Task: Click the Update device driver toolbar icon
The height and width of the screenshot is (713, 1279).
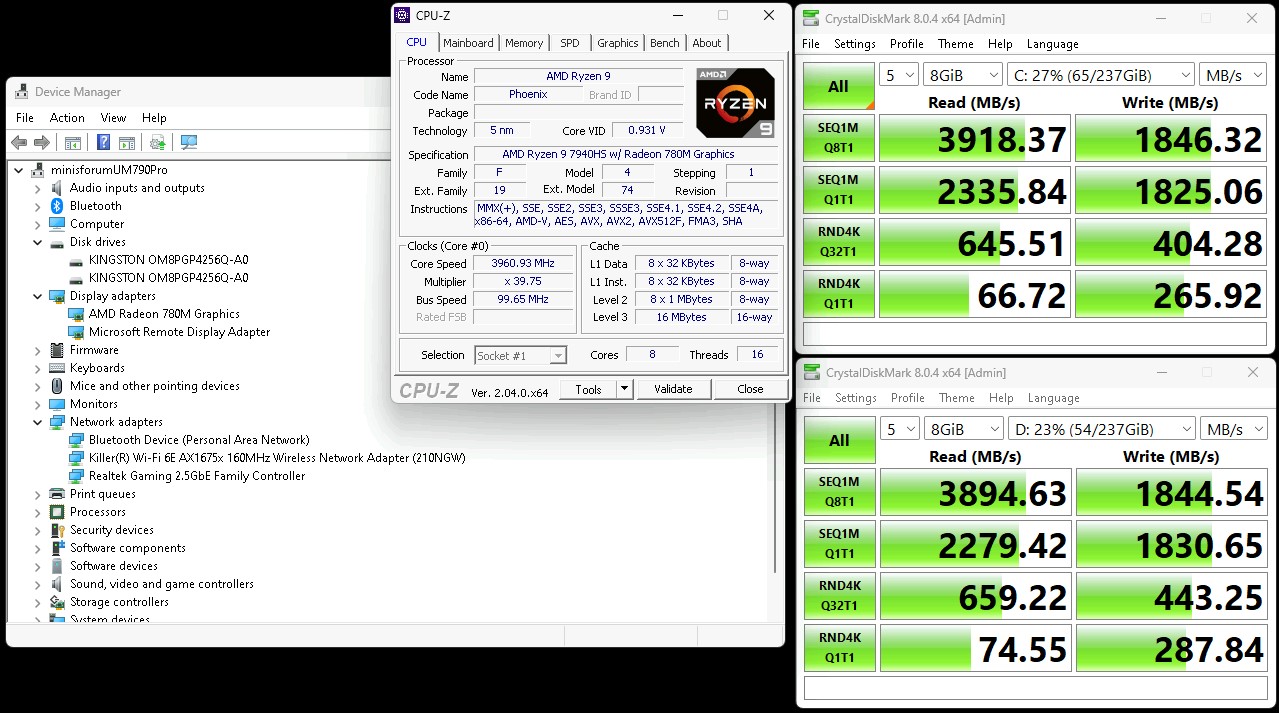Action: point(157,143)
